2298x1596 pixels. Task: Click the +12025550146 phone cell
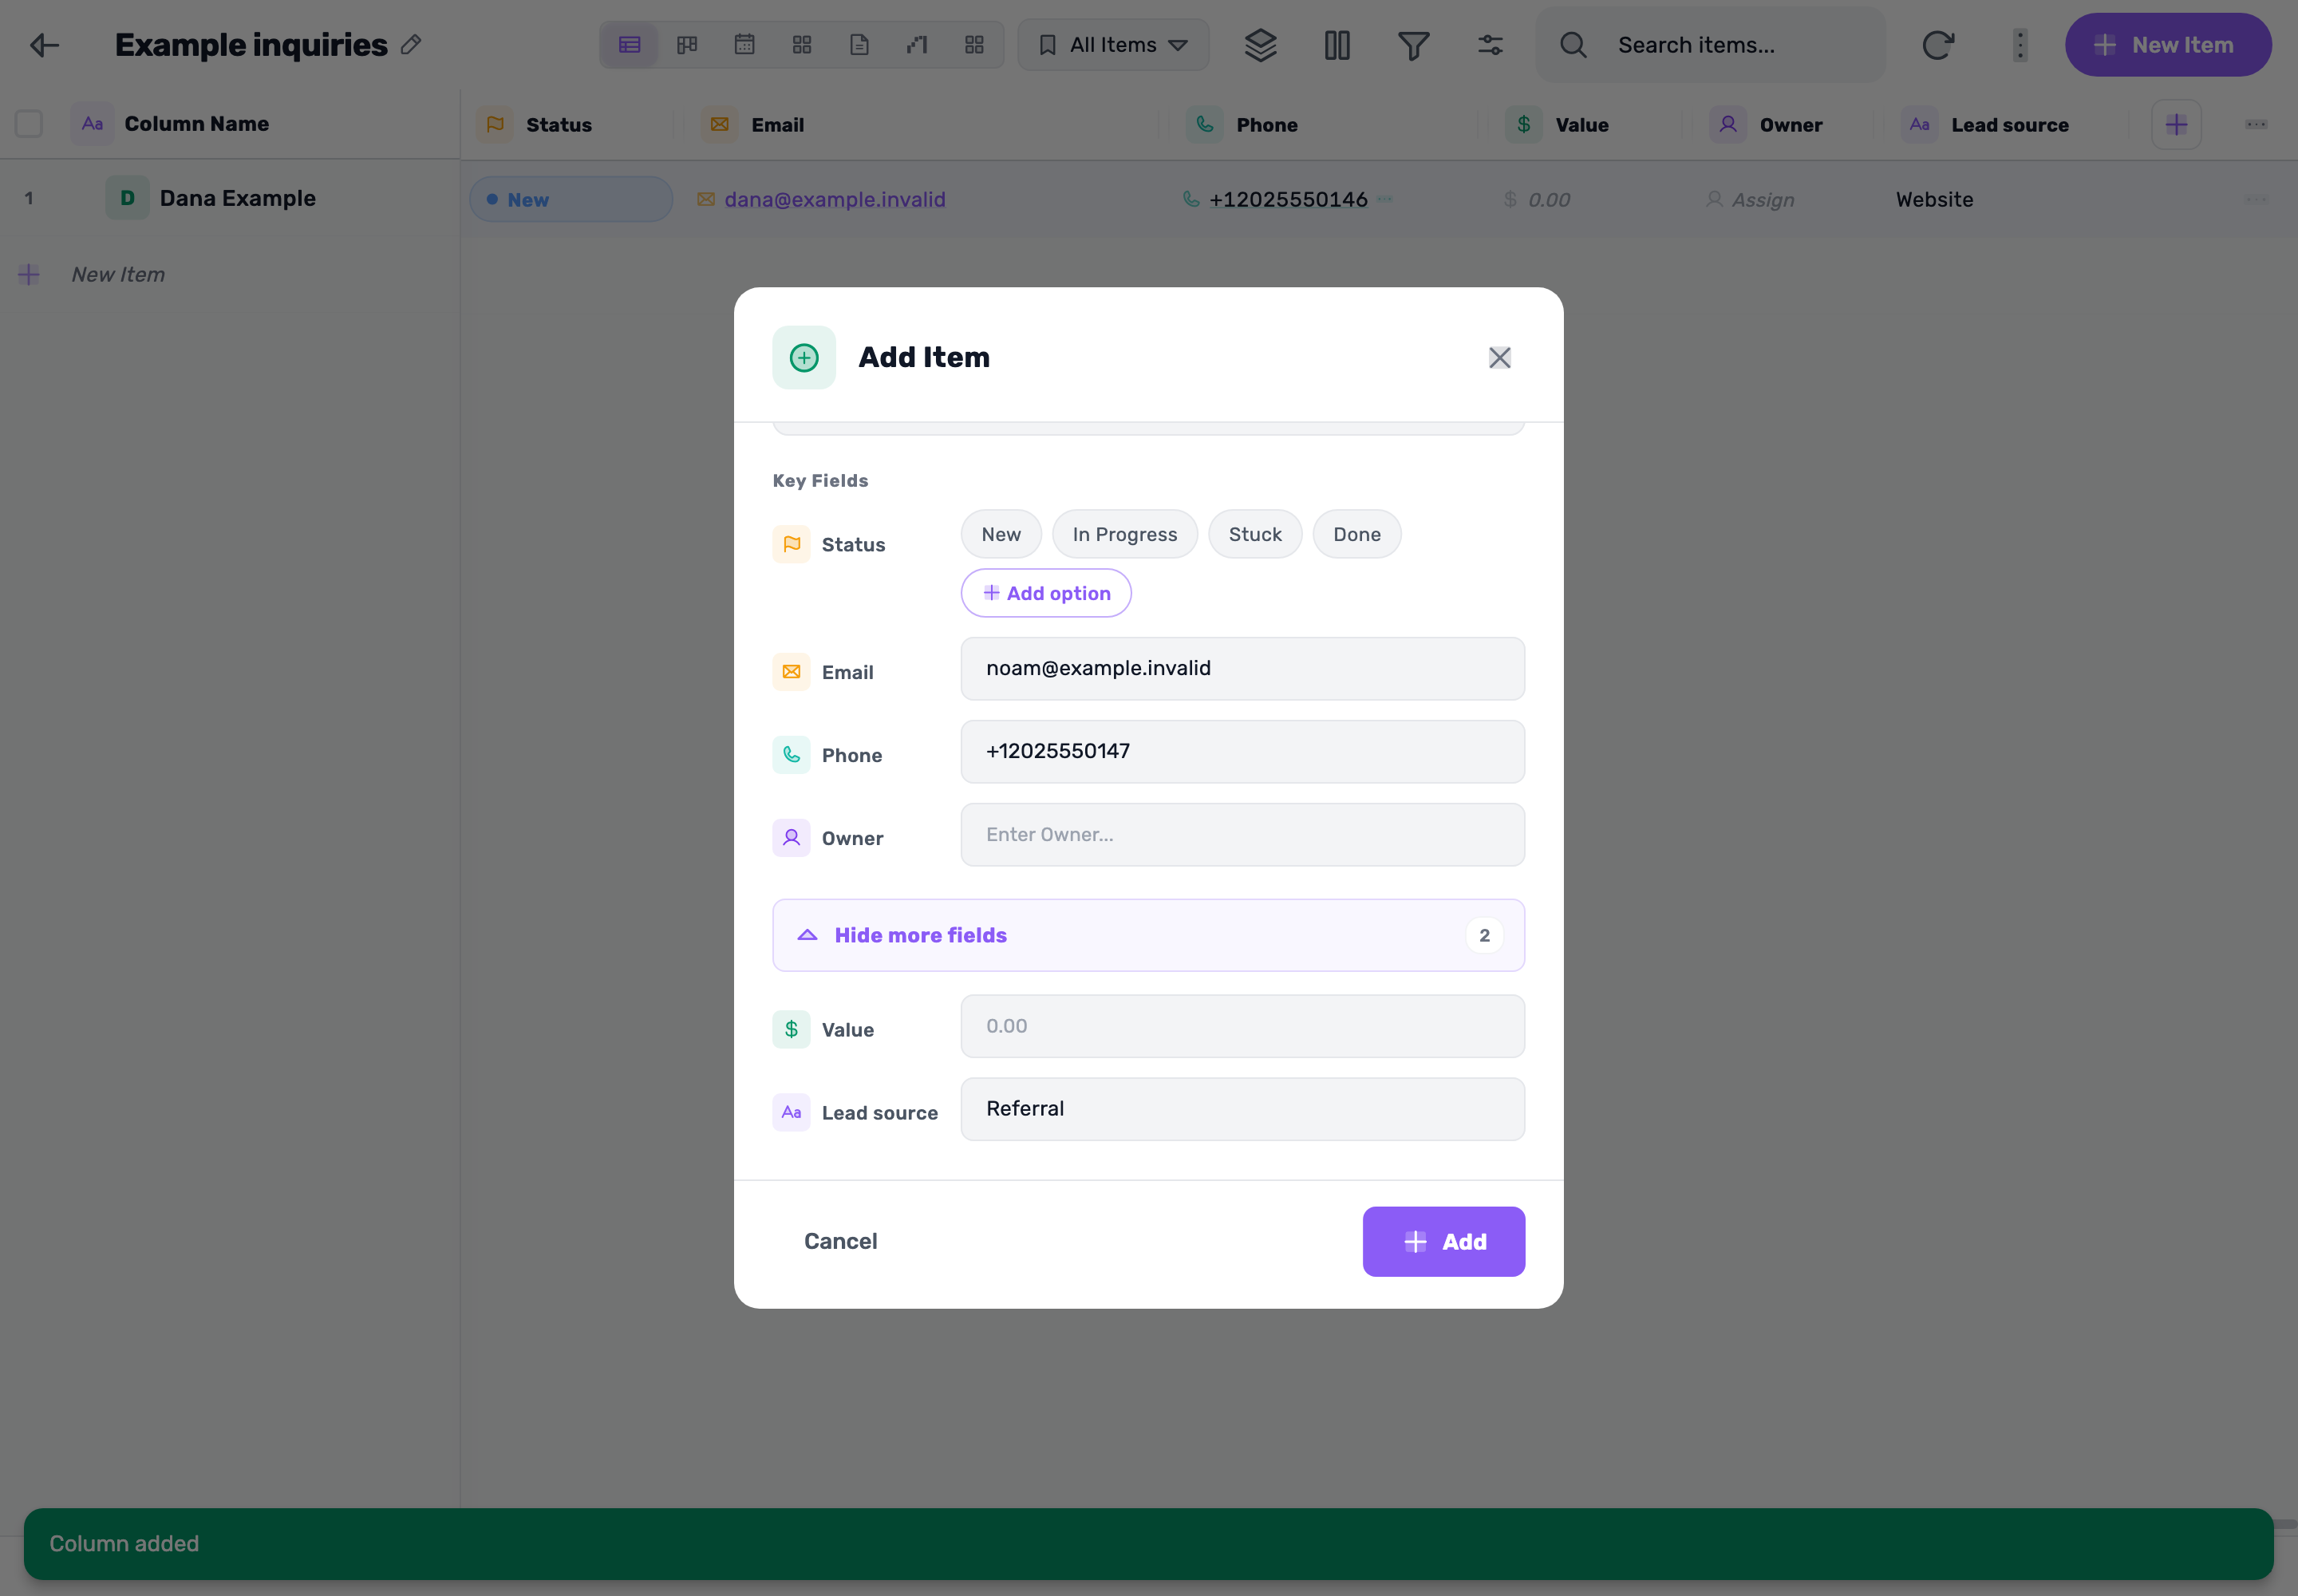pyautogui.click(x=1287, y=200)
